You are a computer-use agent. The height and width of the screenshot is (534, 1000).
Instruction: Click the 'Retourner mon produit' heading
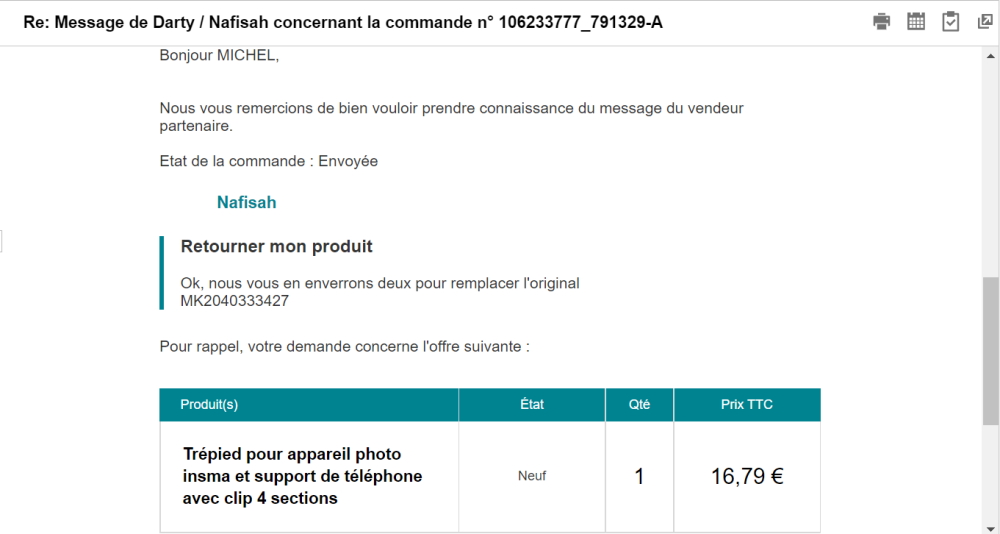click(276, 246)
